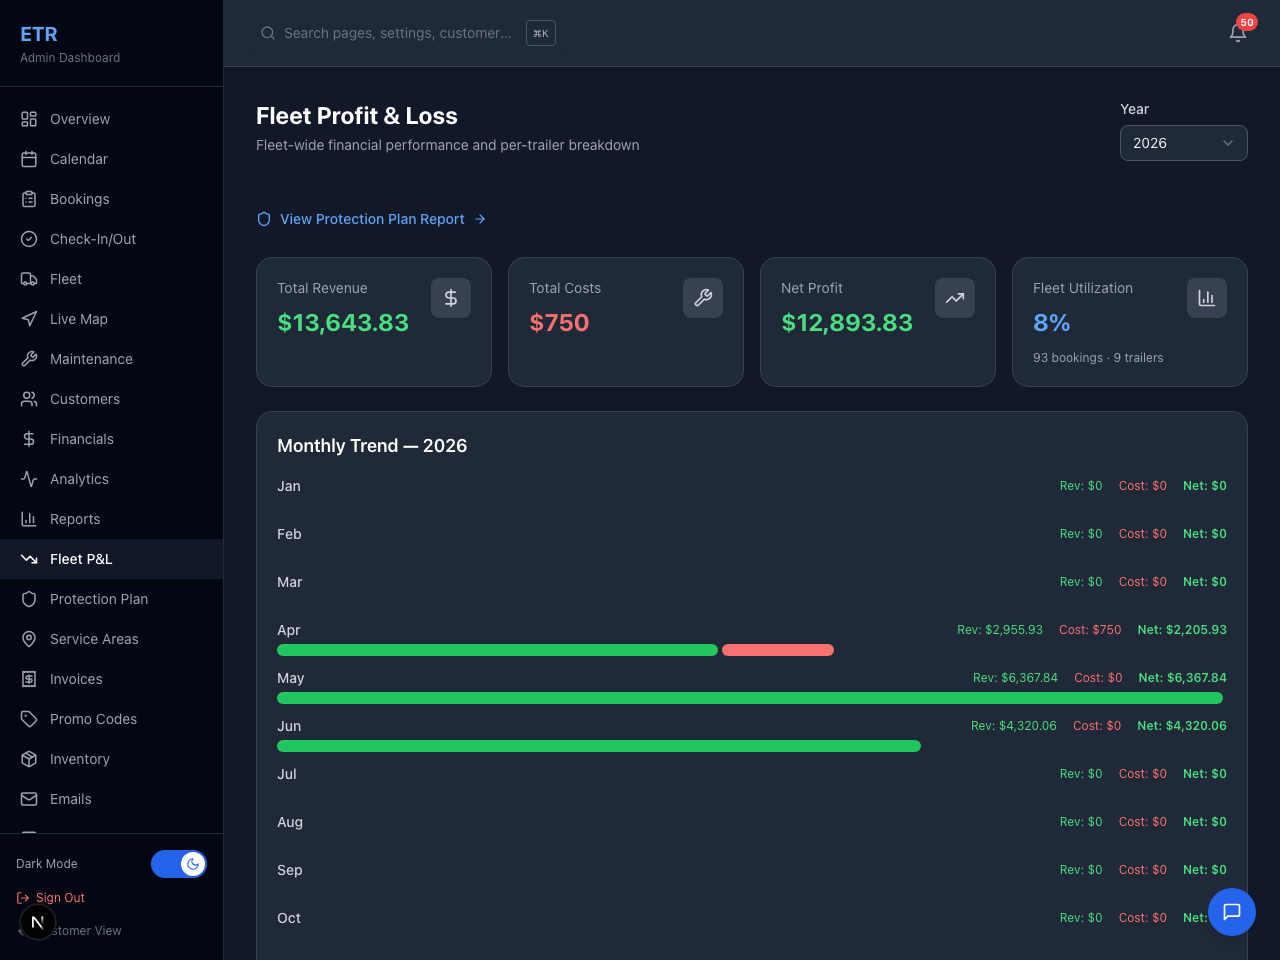Open the Invoices page
The width and height of the screenshot is (1280, 960).
tap(111, 679)
